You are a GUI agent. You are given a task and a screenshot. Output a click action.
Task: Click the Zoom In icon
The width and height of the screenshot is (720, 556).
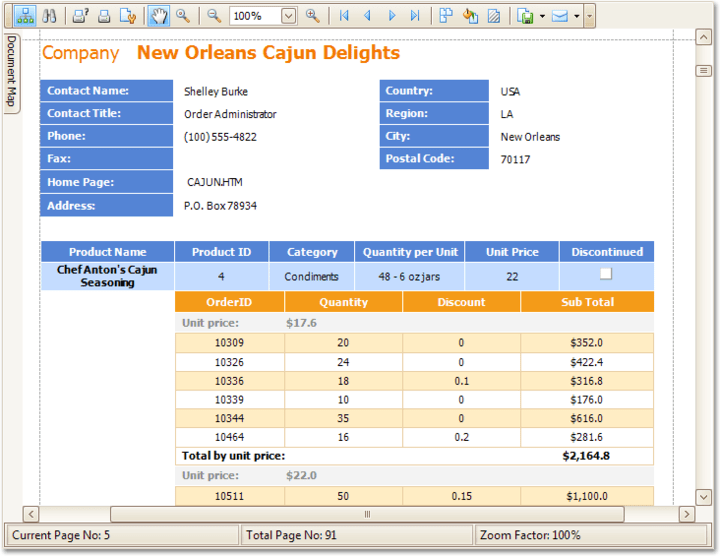pyautogui.click(x=313, y=16)
